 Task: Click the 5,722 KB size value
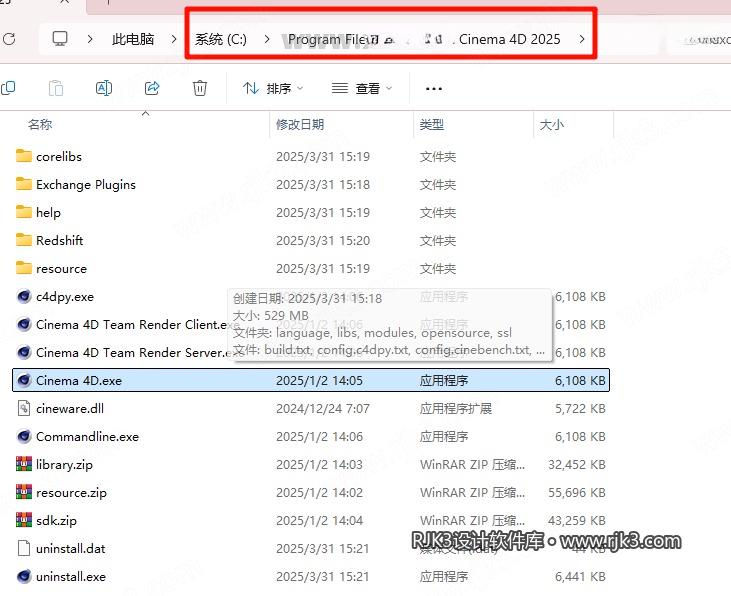pos(580,409)
